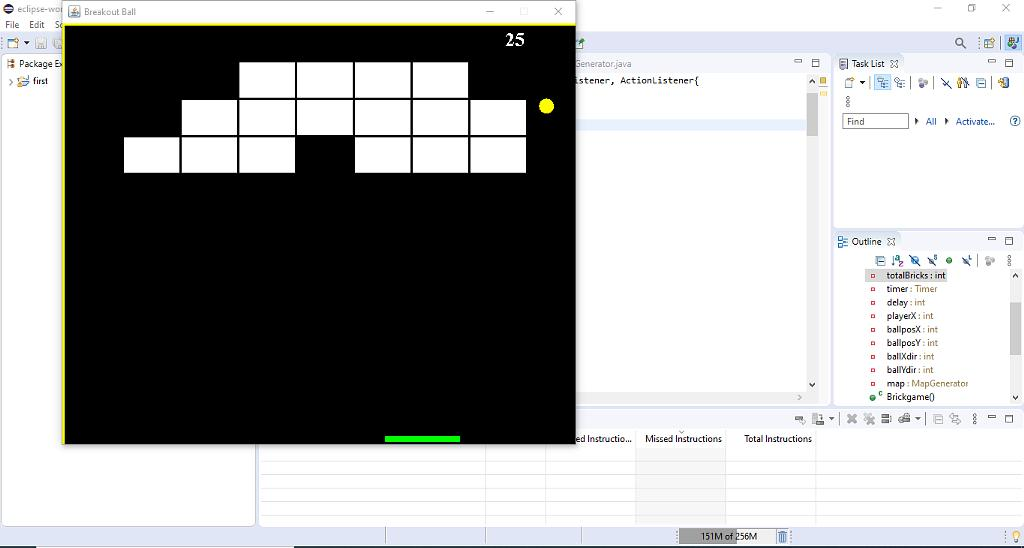Toggle Categorized presentation in Task List
Image resolution: width=1024 pixels, height=548 pixels.
pyautogui.click(x=882, y=83)
